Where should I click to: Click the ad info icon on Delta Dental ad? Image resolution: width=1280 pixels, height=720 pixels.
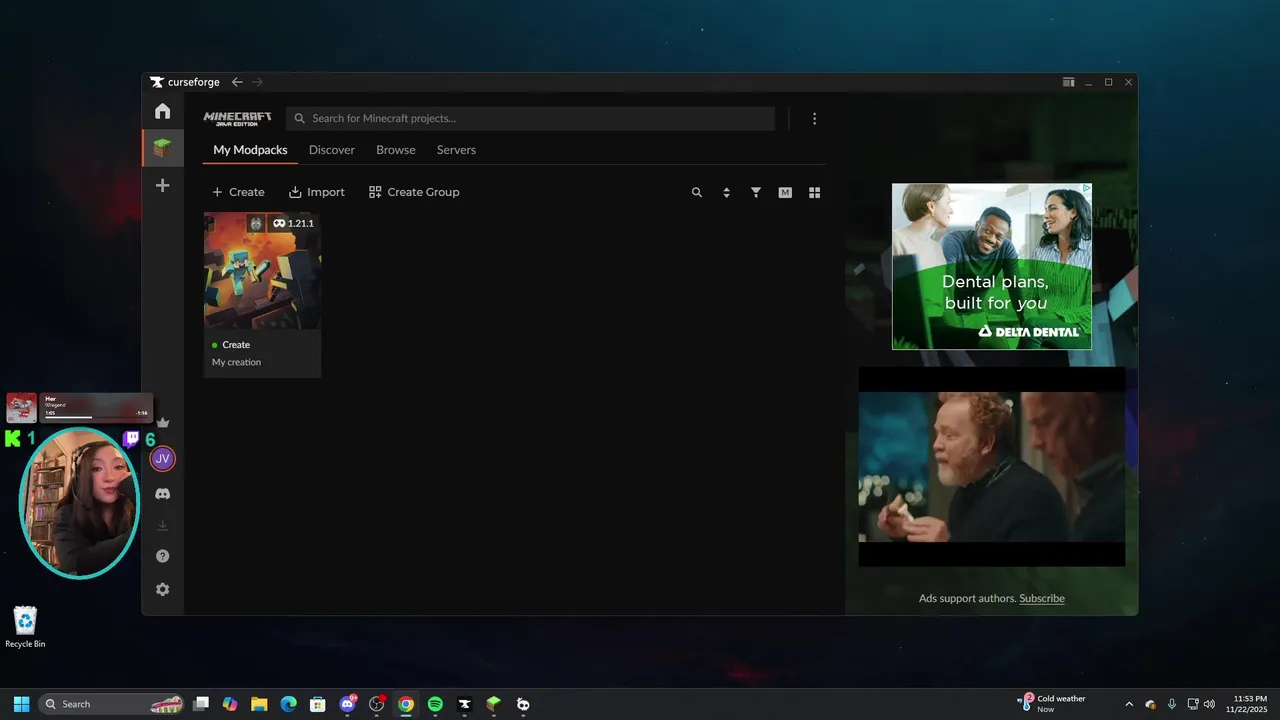click(1086, 188)
